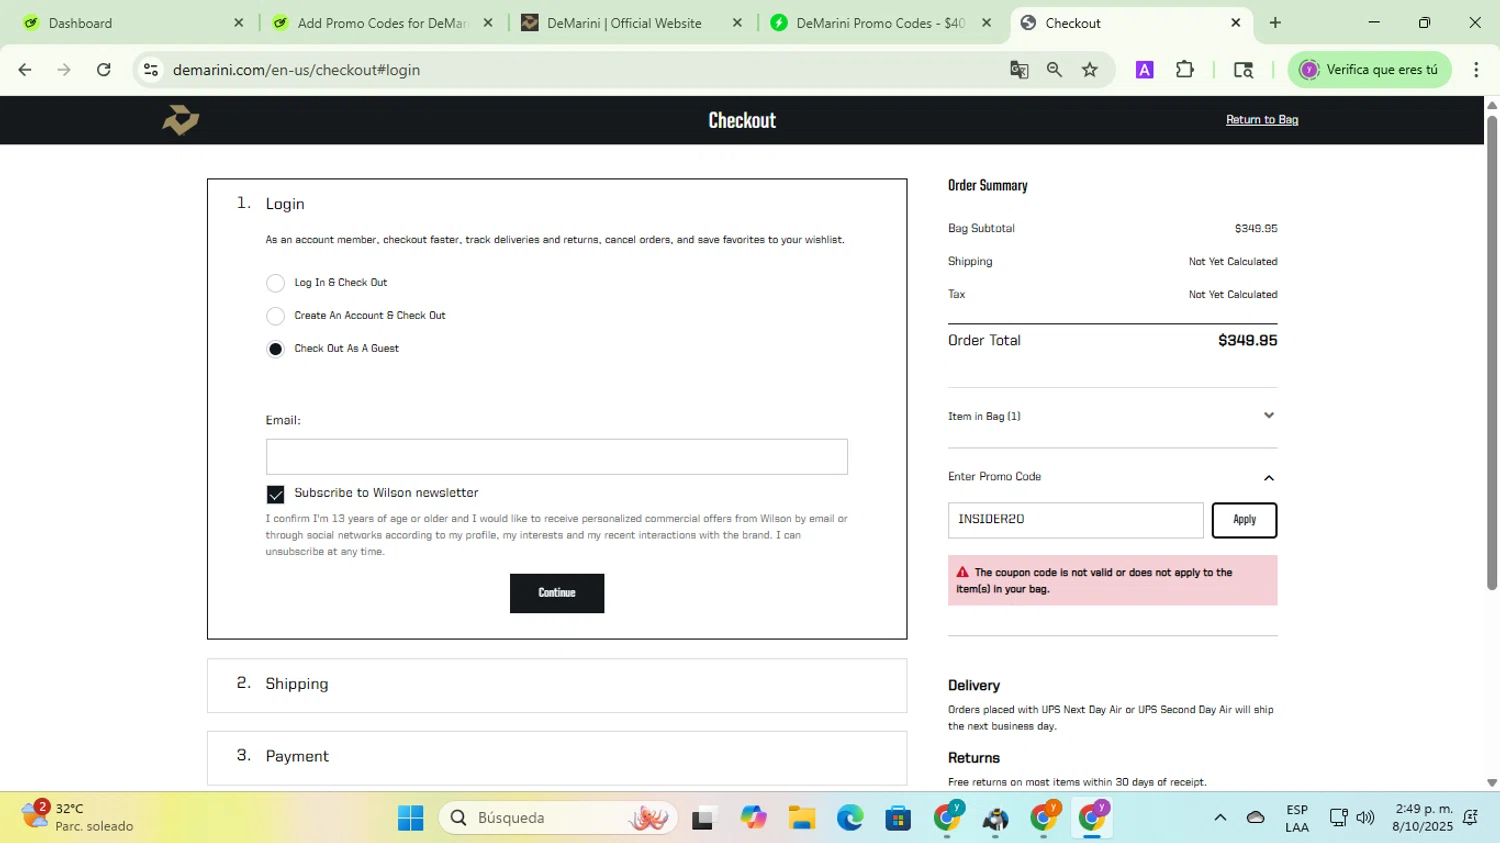Click the Continue button
This screenshot has height=843, width=1500.
click(557, 593)
